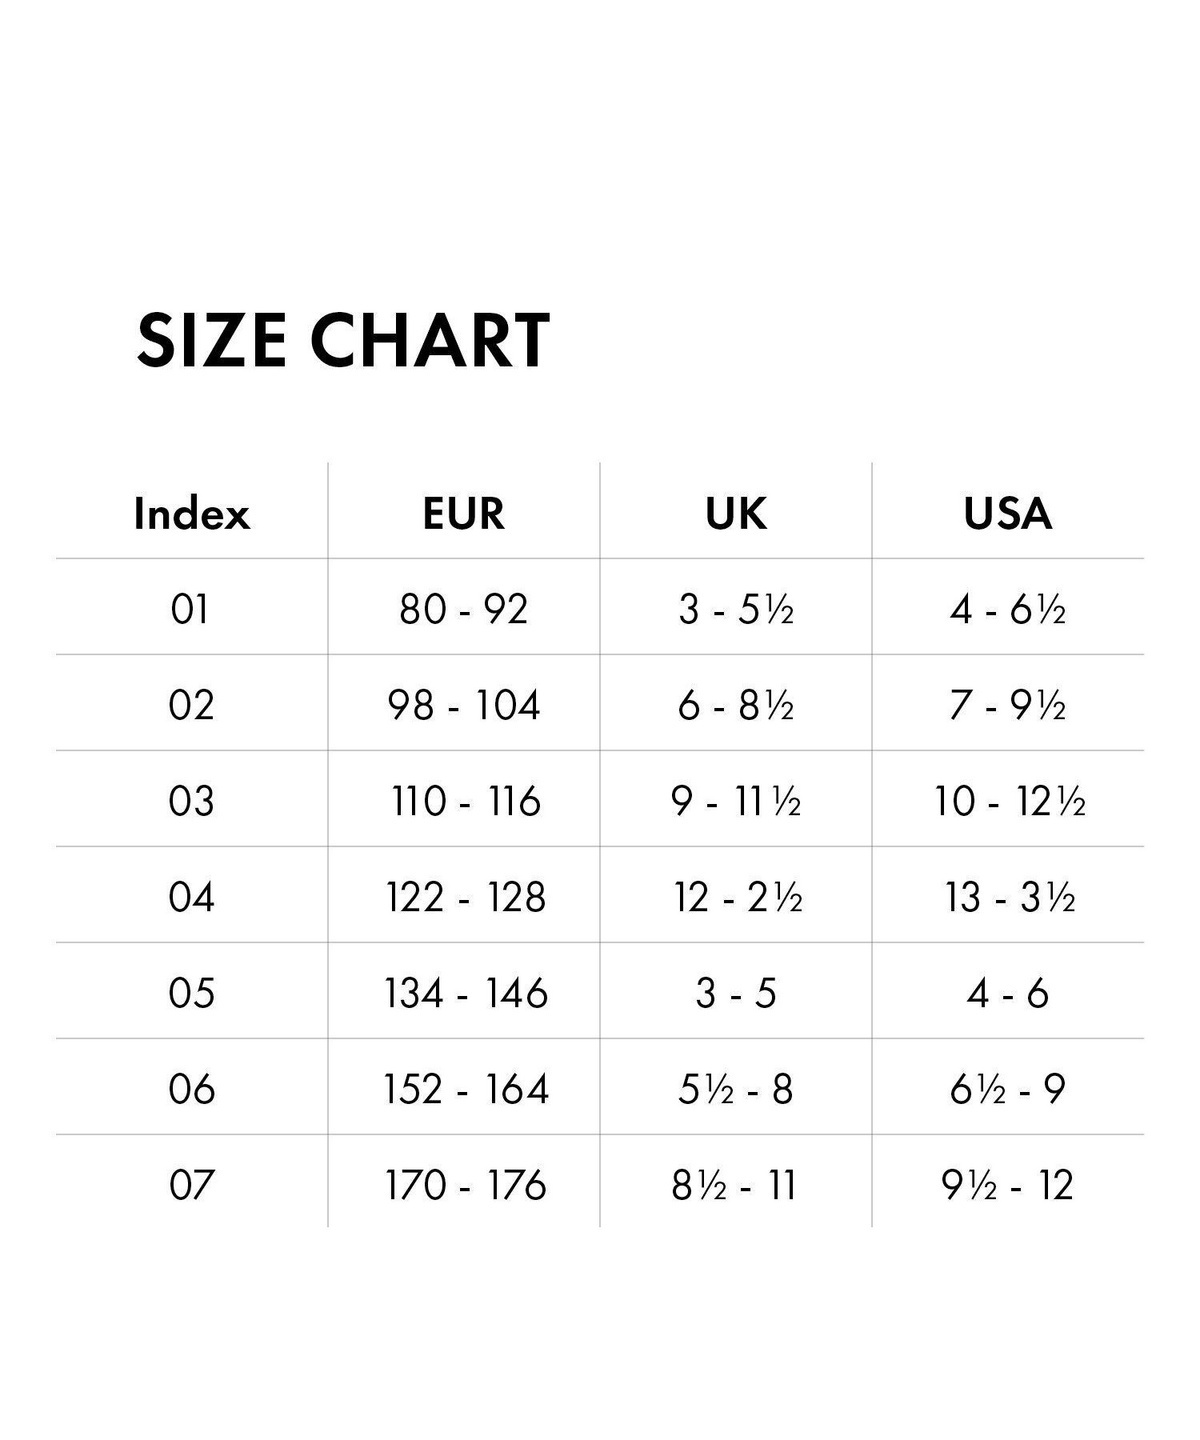This screenshot has height=1440, width=1200.
Task: Click UK size 8½ - 11 cell
Action: [x=736, y=1185]
